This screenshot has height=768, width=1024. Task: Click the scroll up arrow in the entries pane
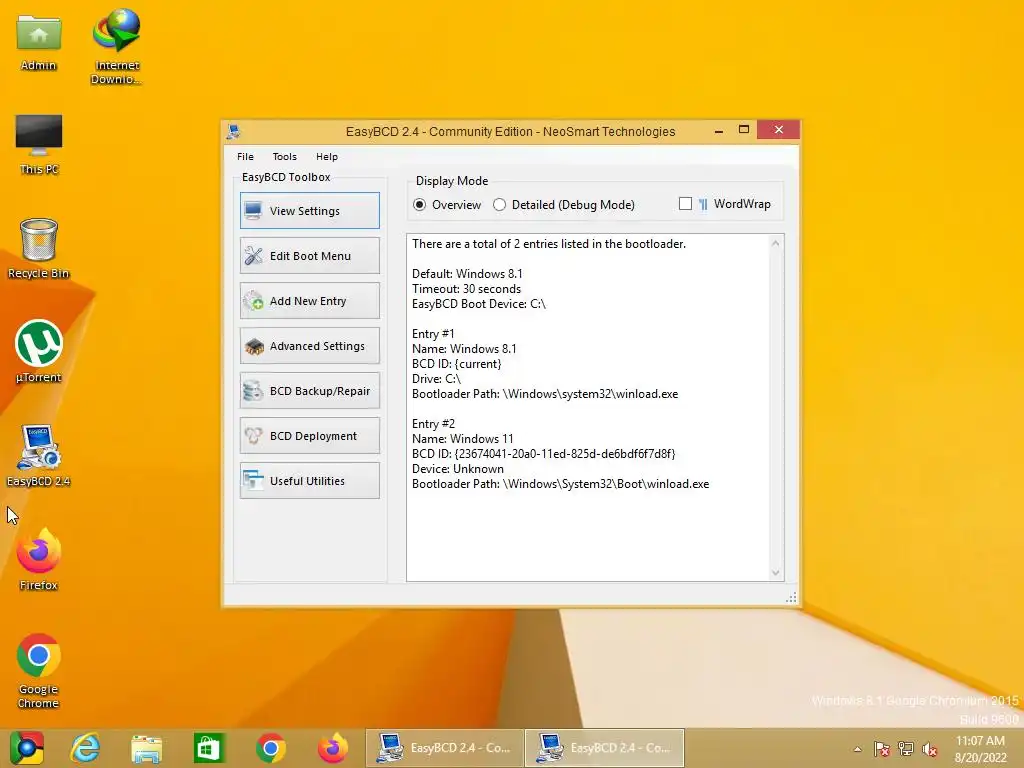(x=775, y=244)
